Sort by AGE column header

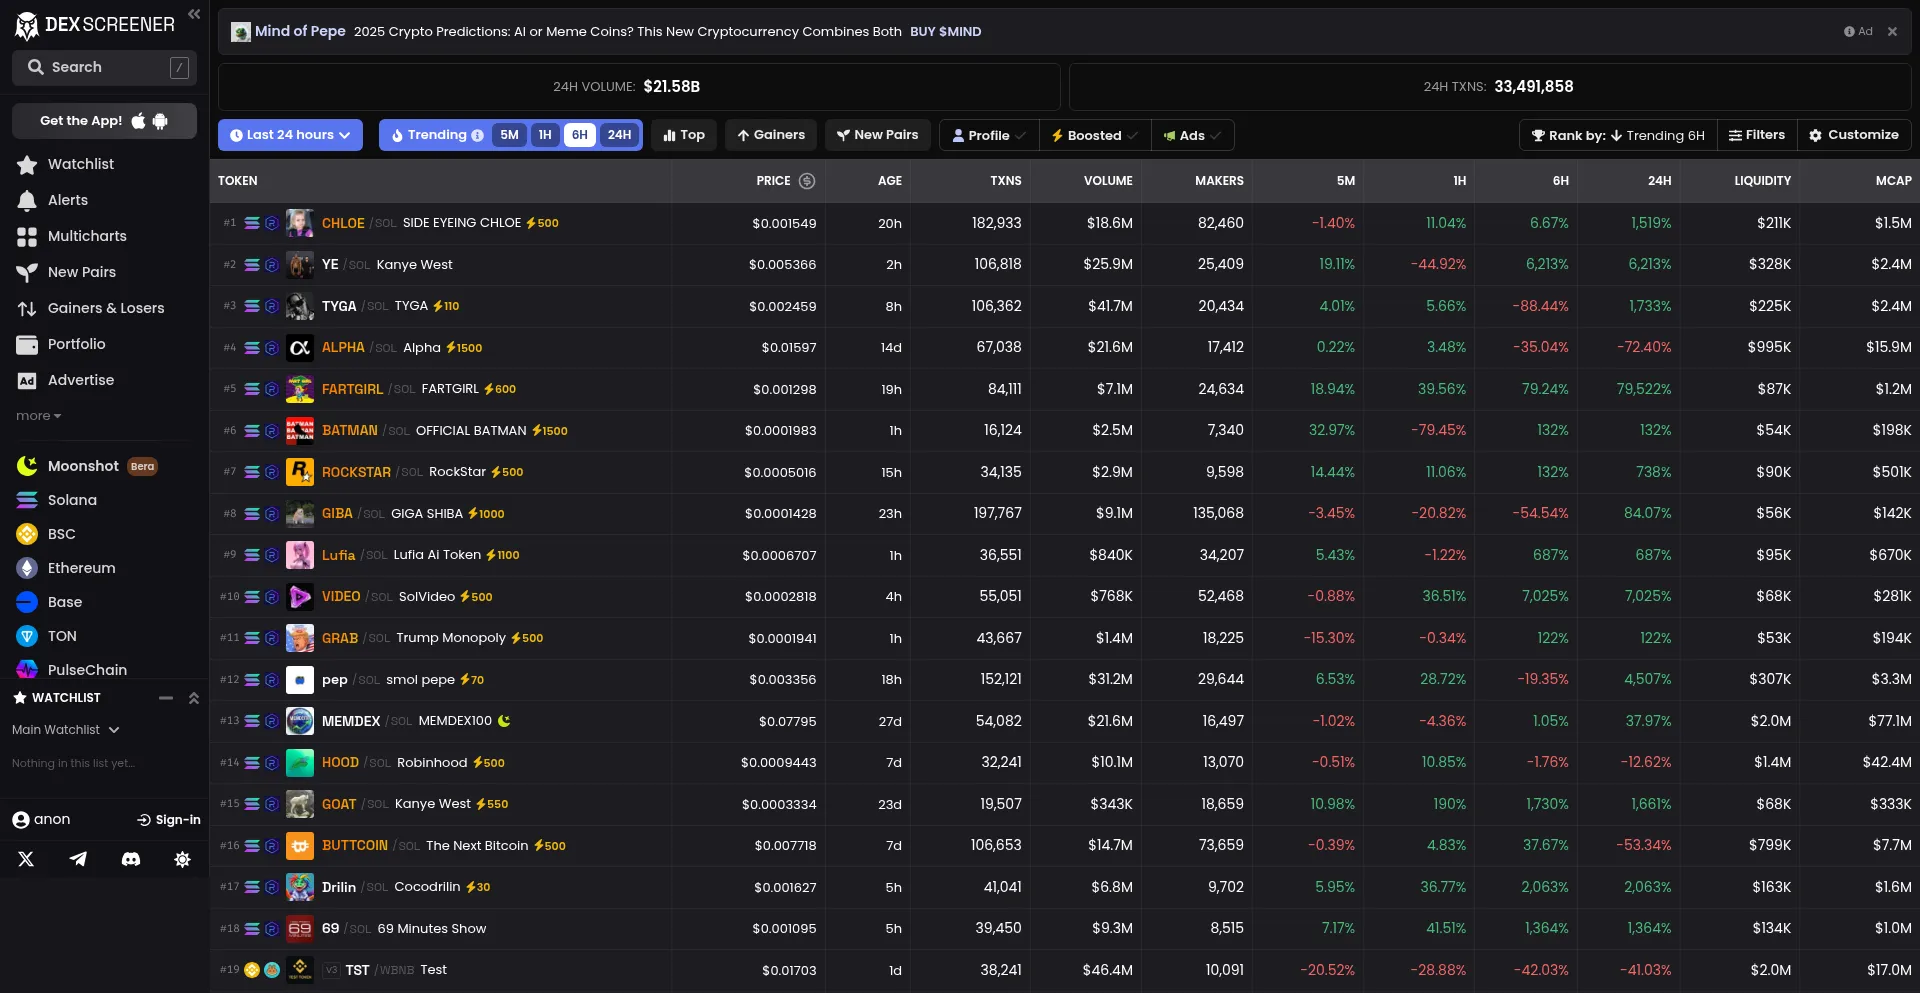(890, 181)
